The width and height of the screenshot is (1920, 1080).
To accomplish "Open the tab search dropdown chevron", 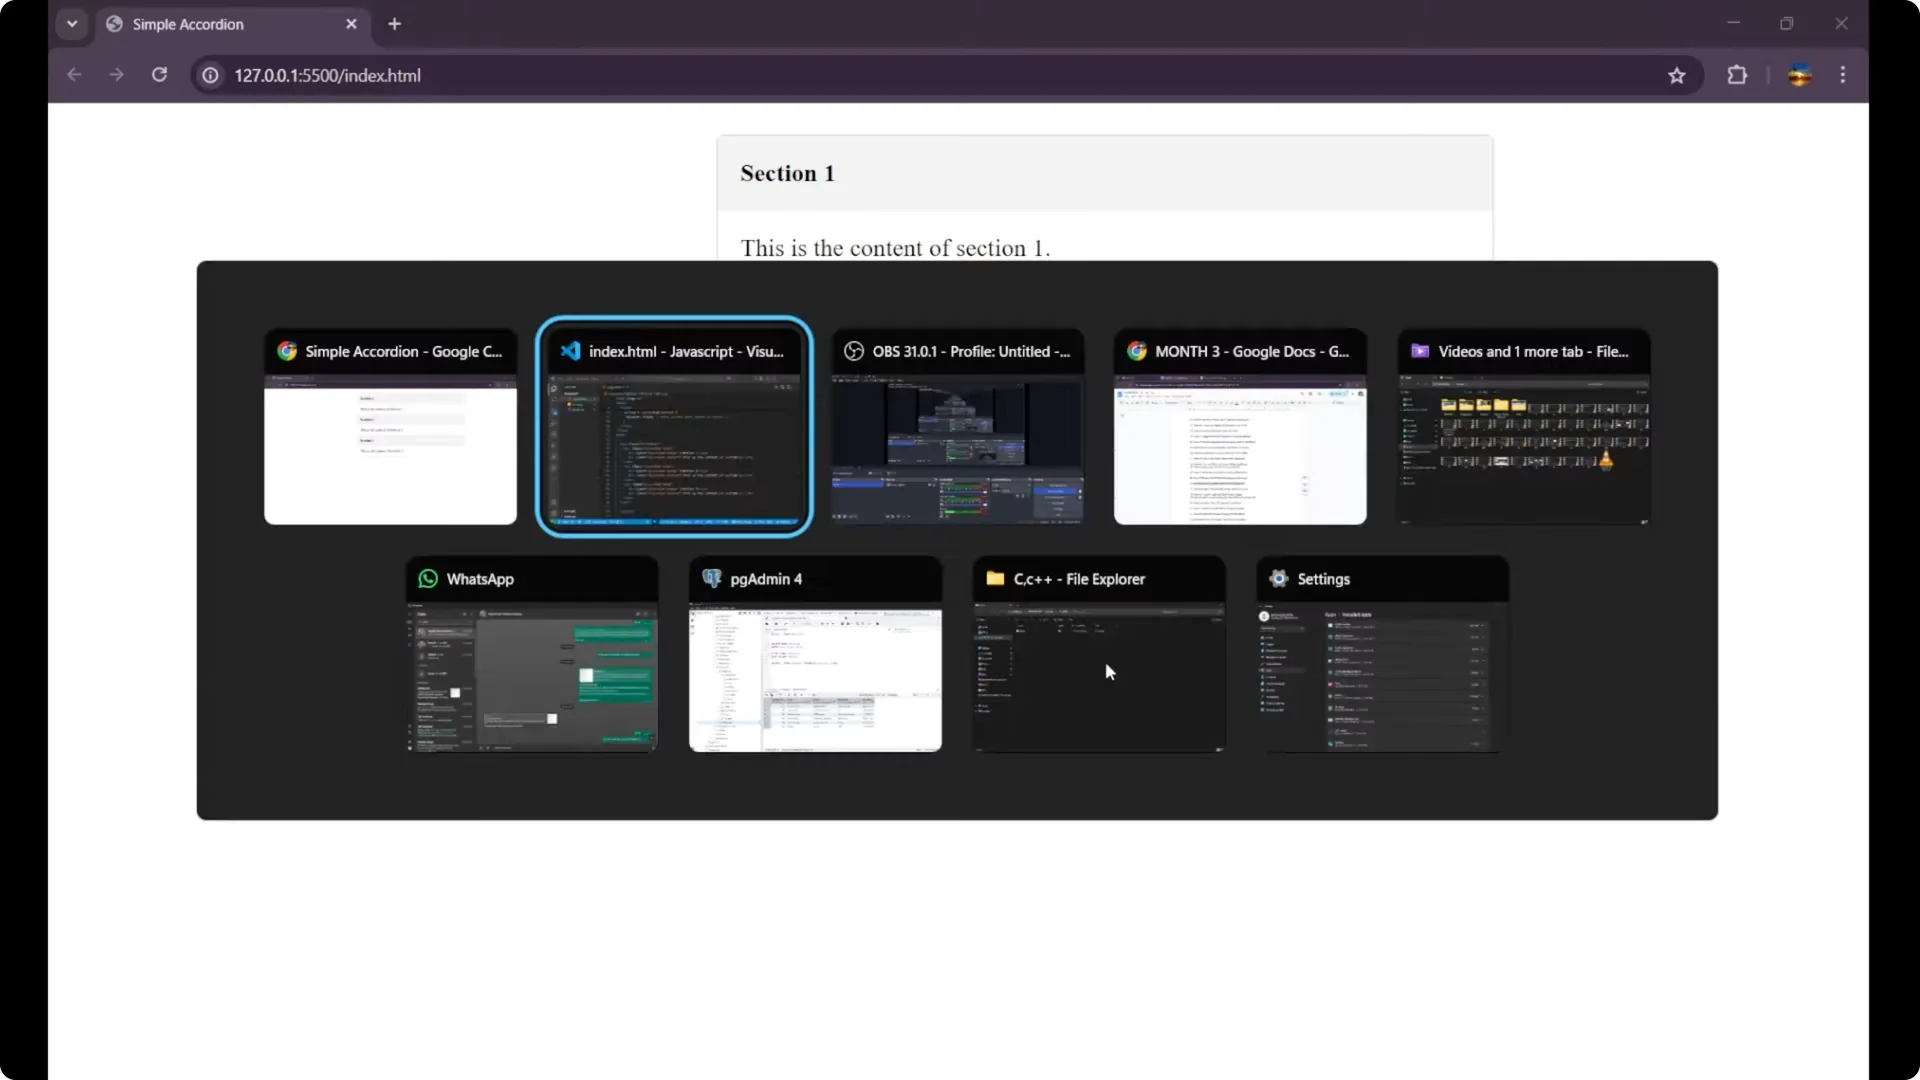I will click(x=71, y=23).
